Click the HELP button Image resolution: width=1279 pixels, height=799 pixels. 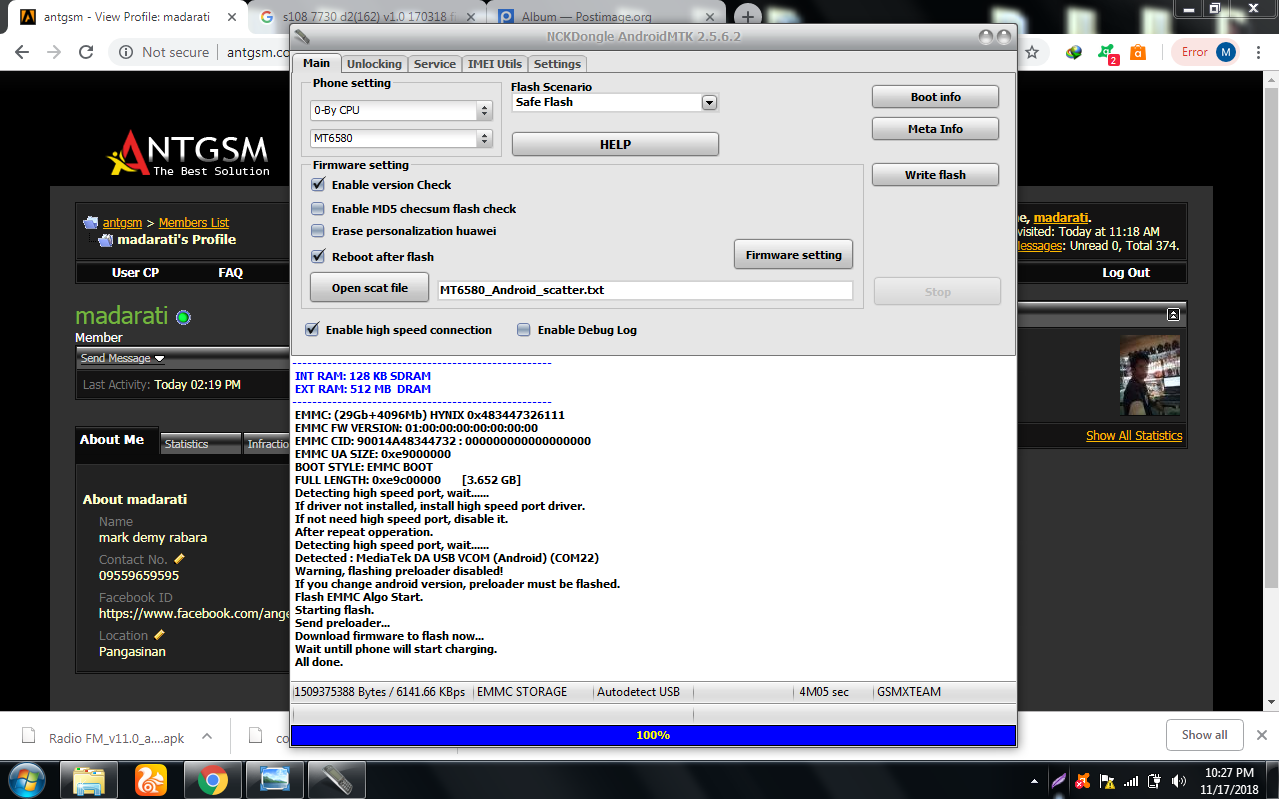615,144
